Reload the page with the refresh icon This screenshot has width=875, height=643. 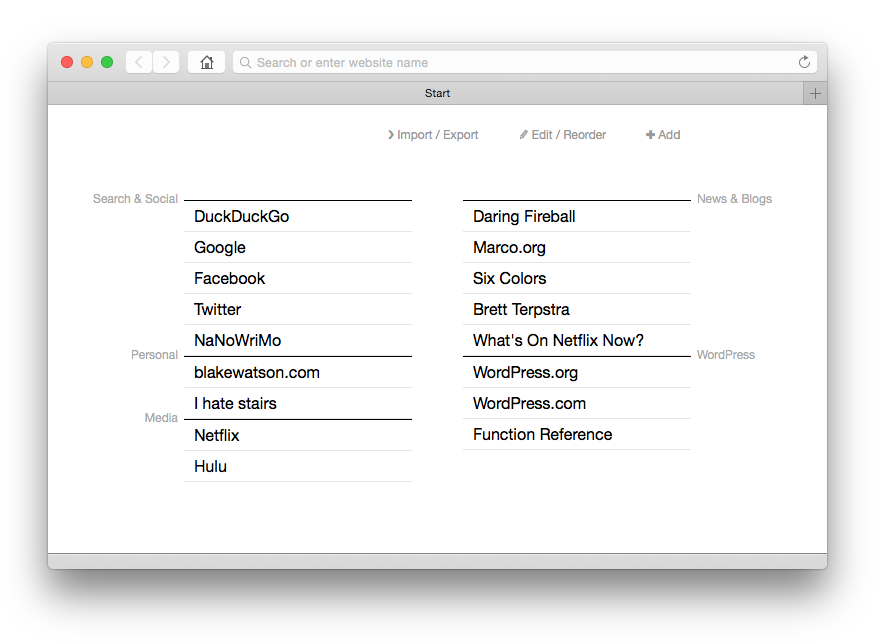[804, 62]
